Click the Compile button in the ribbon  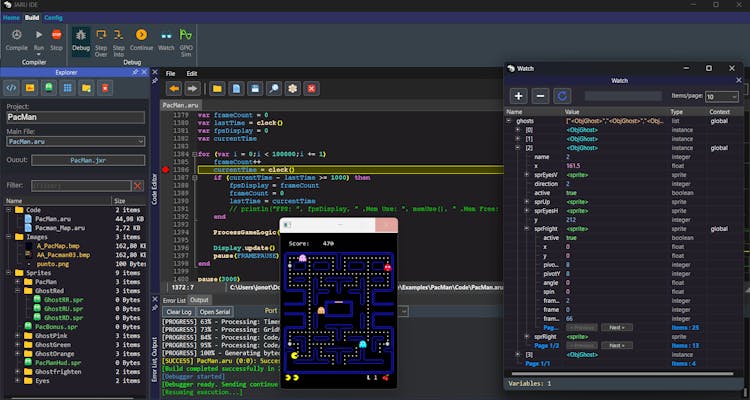tap(17, 39)
